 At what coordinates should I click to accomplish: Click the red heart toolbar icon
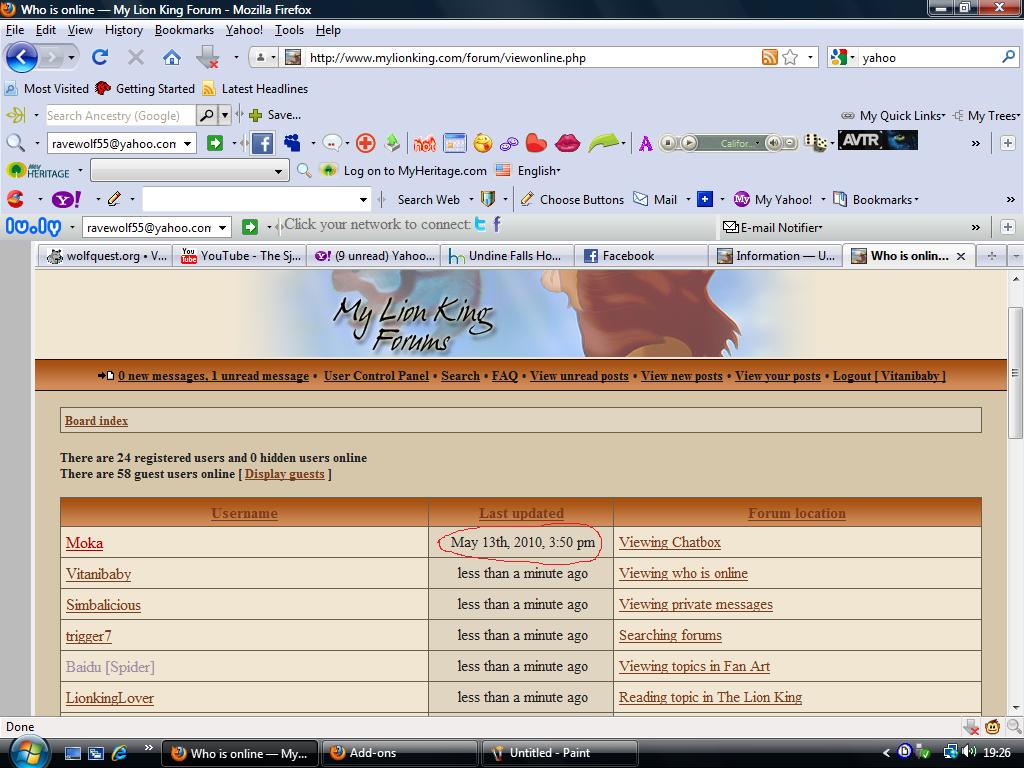pyautogui.click(x=537, y=143)
